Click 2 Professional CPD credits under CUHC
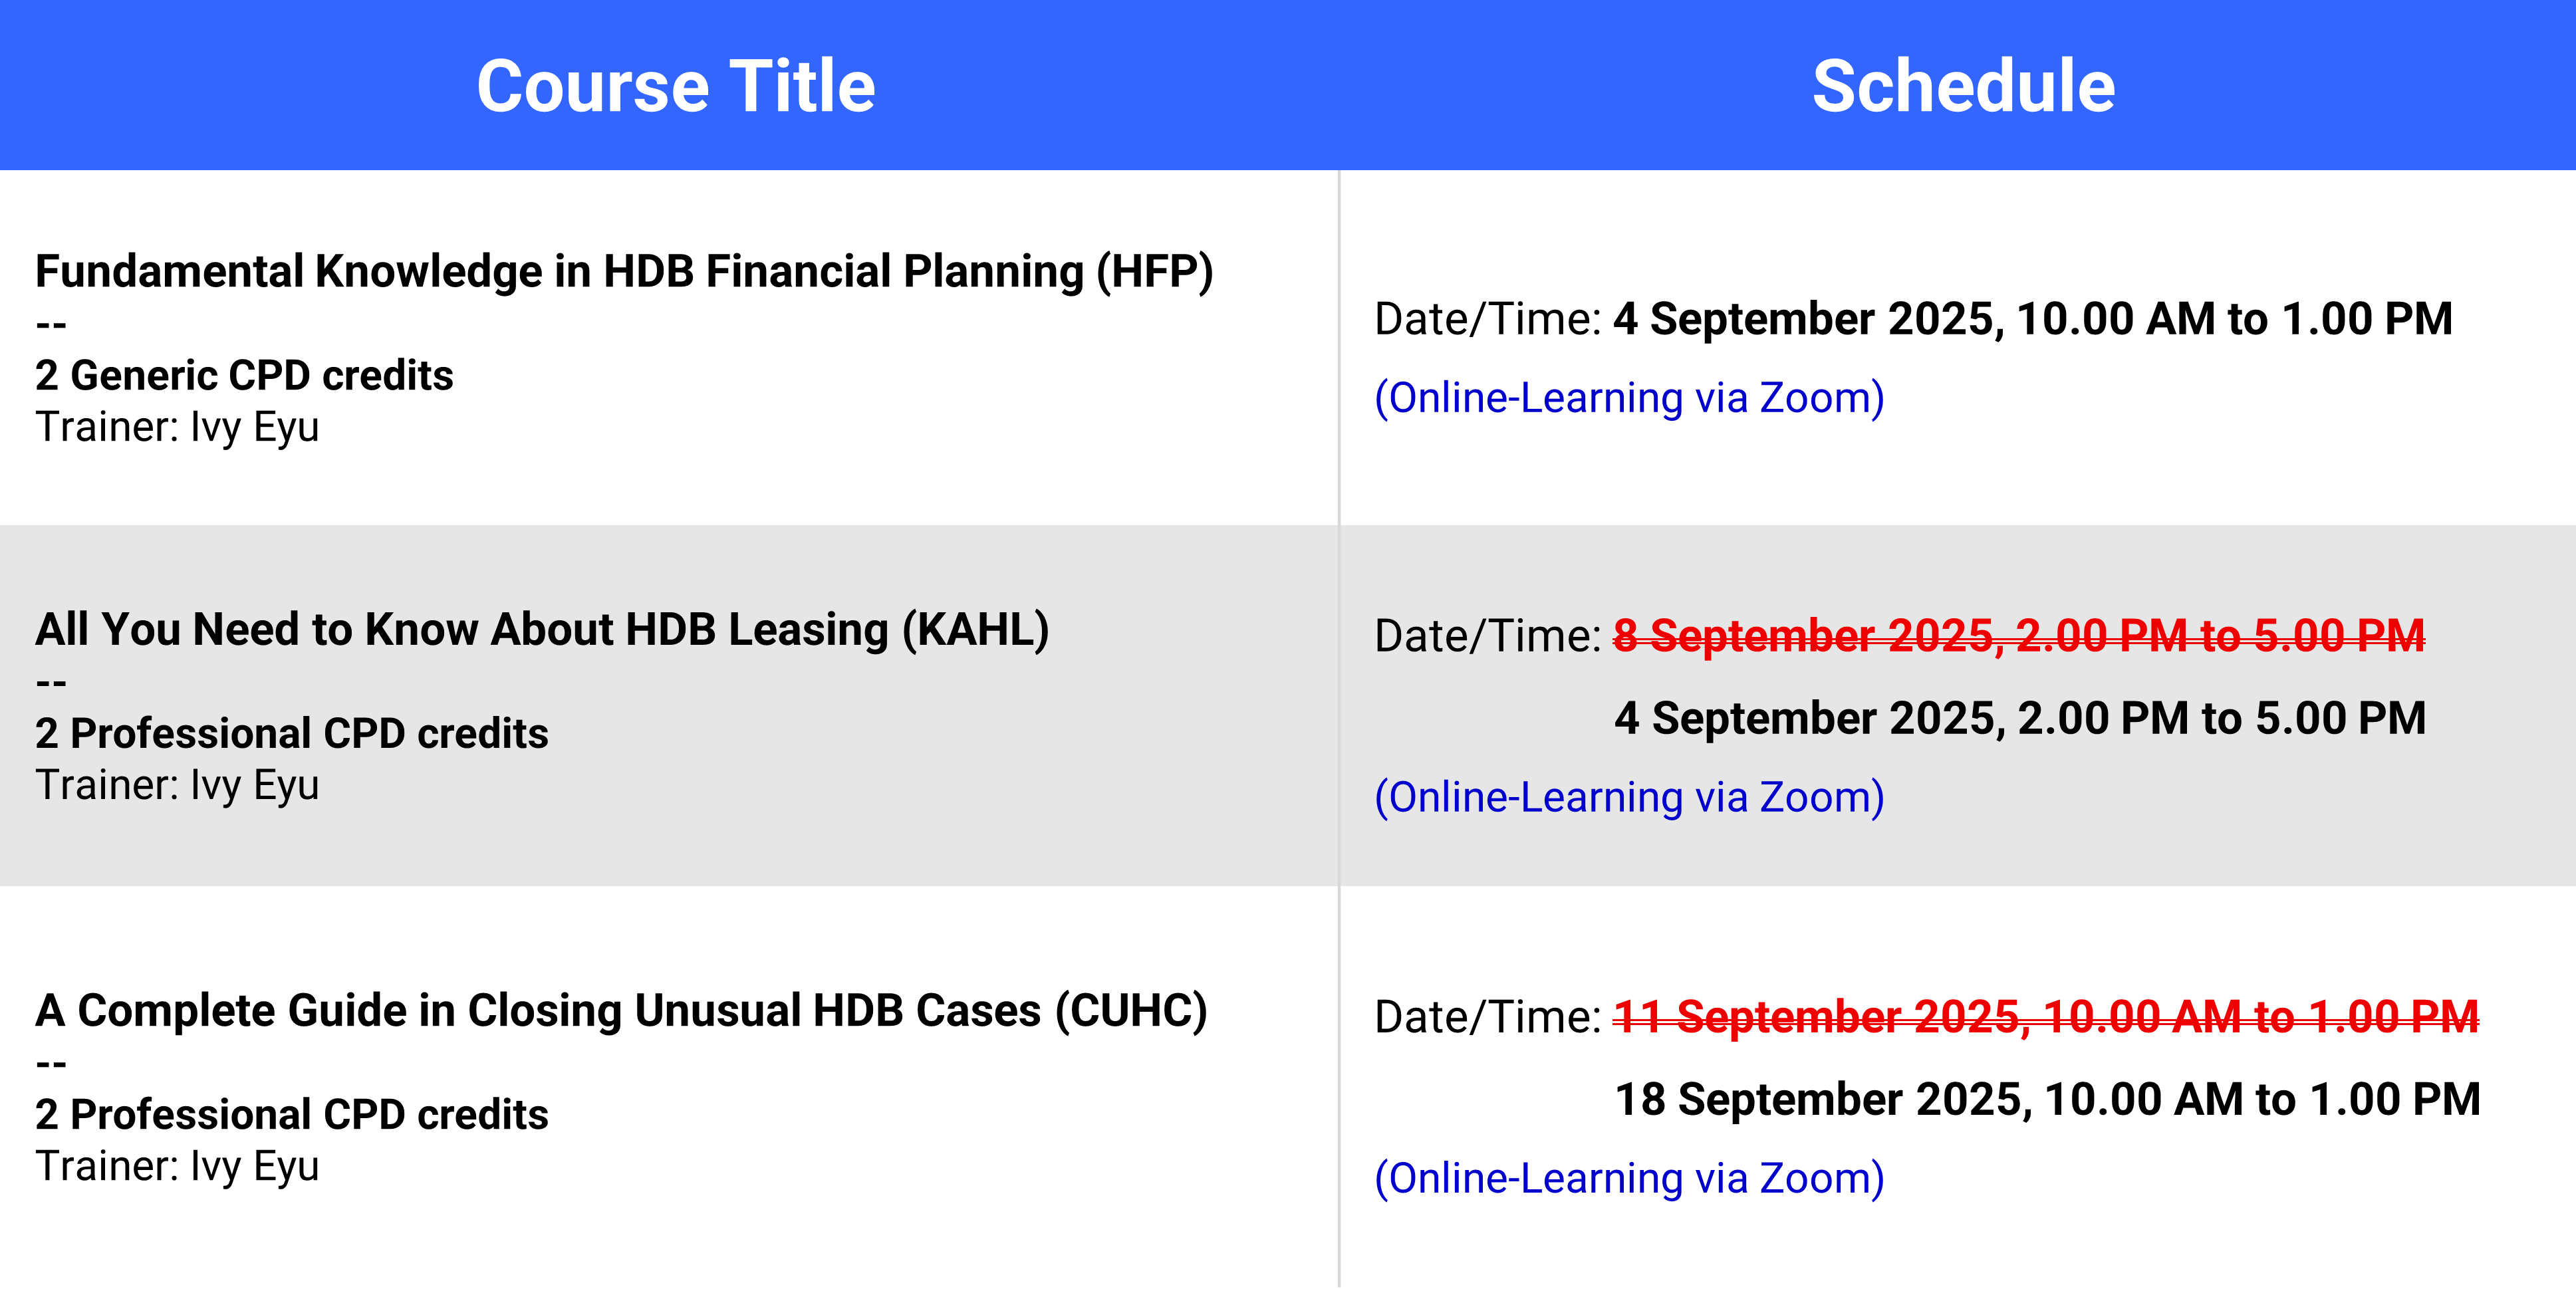Screen dimensions: 2576x1289 (x=292, y=1114)
